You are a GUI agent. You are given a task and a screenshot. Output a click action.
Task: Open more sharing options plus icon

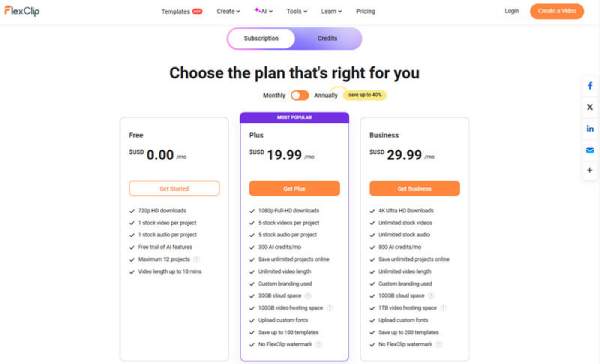tap(590, 170)
